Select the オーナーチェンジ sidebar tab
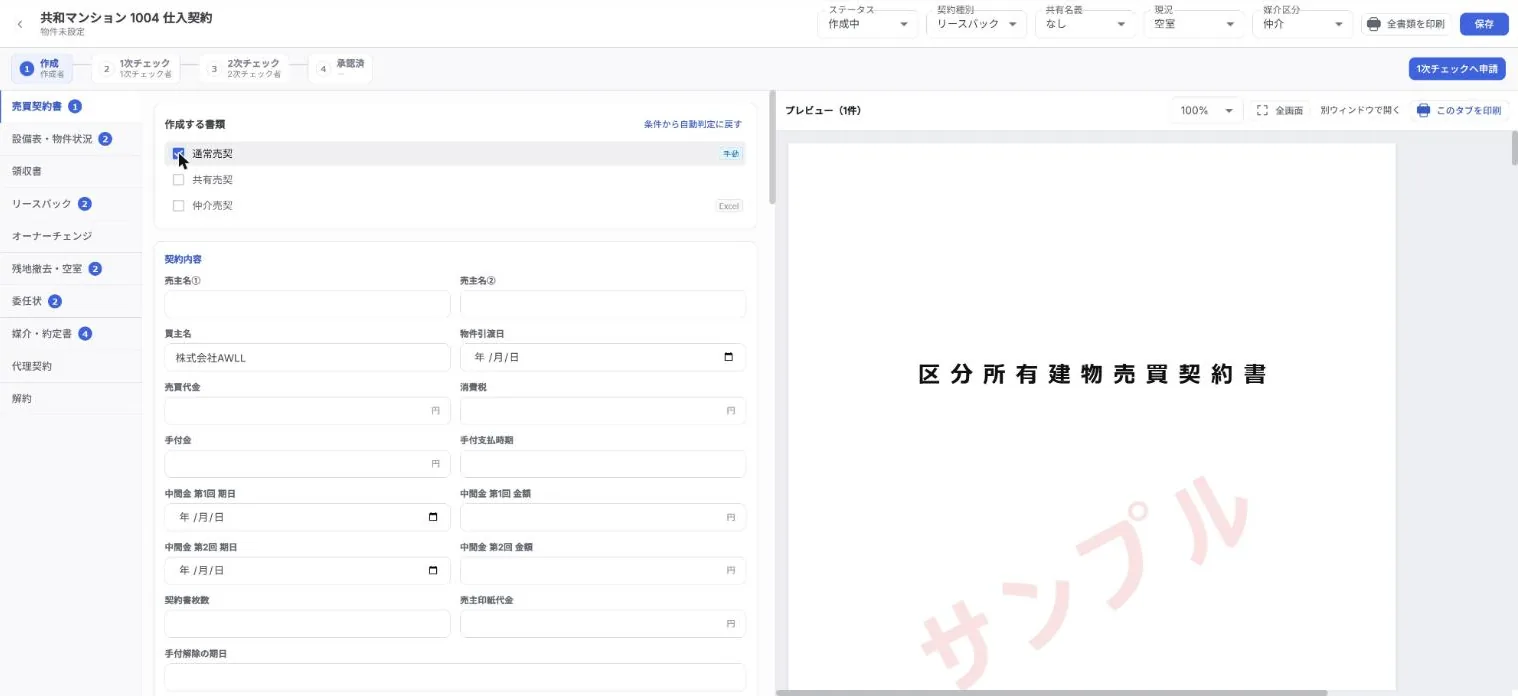 click(x=71, y=236)
